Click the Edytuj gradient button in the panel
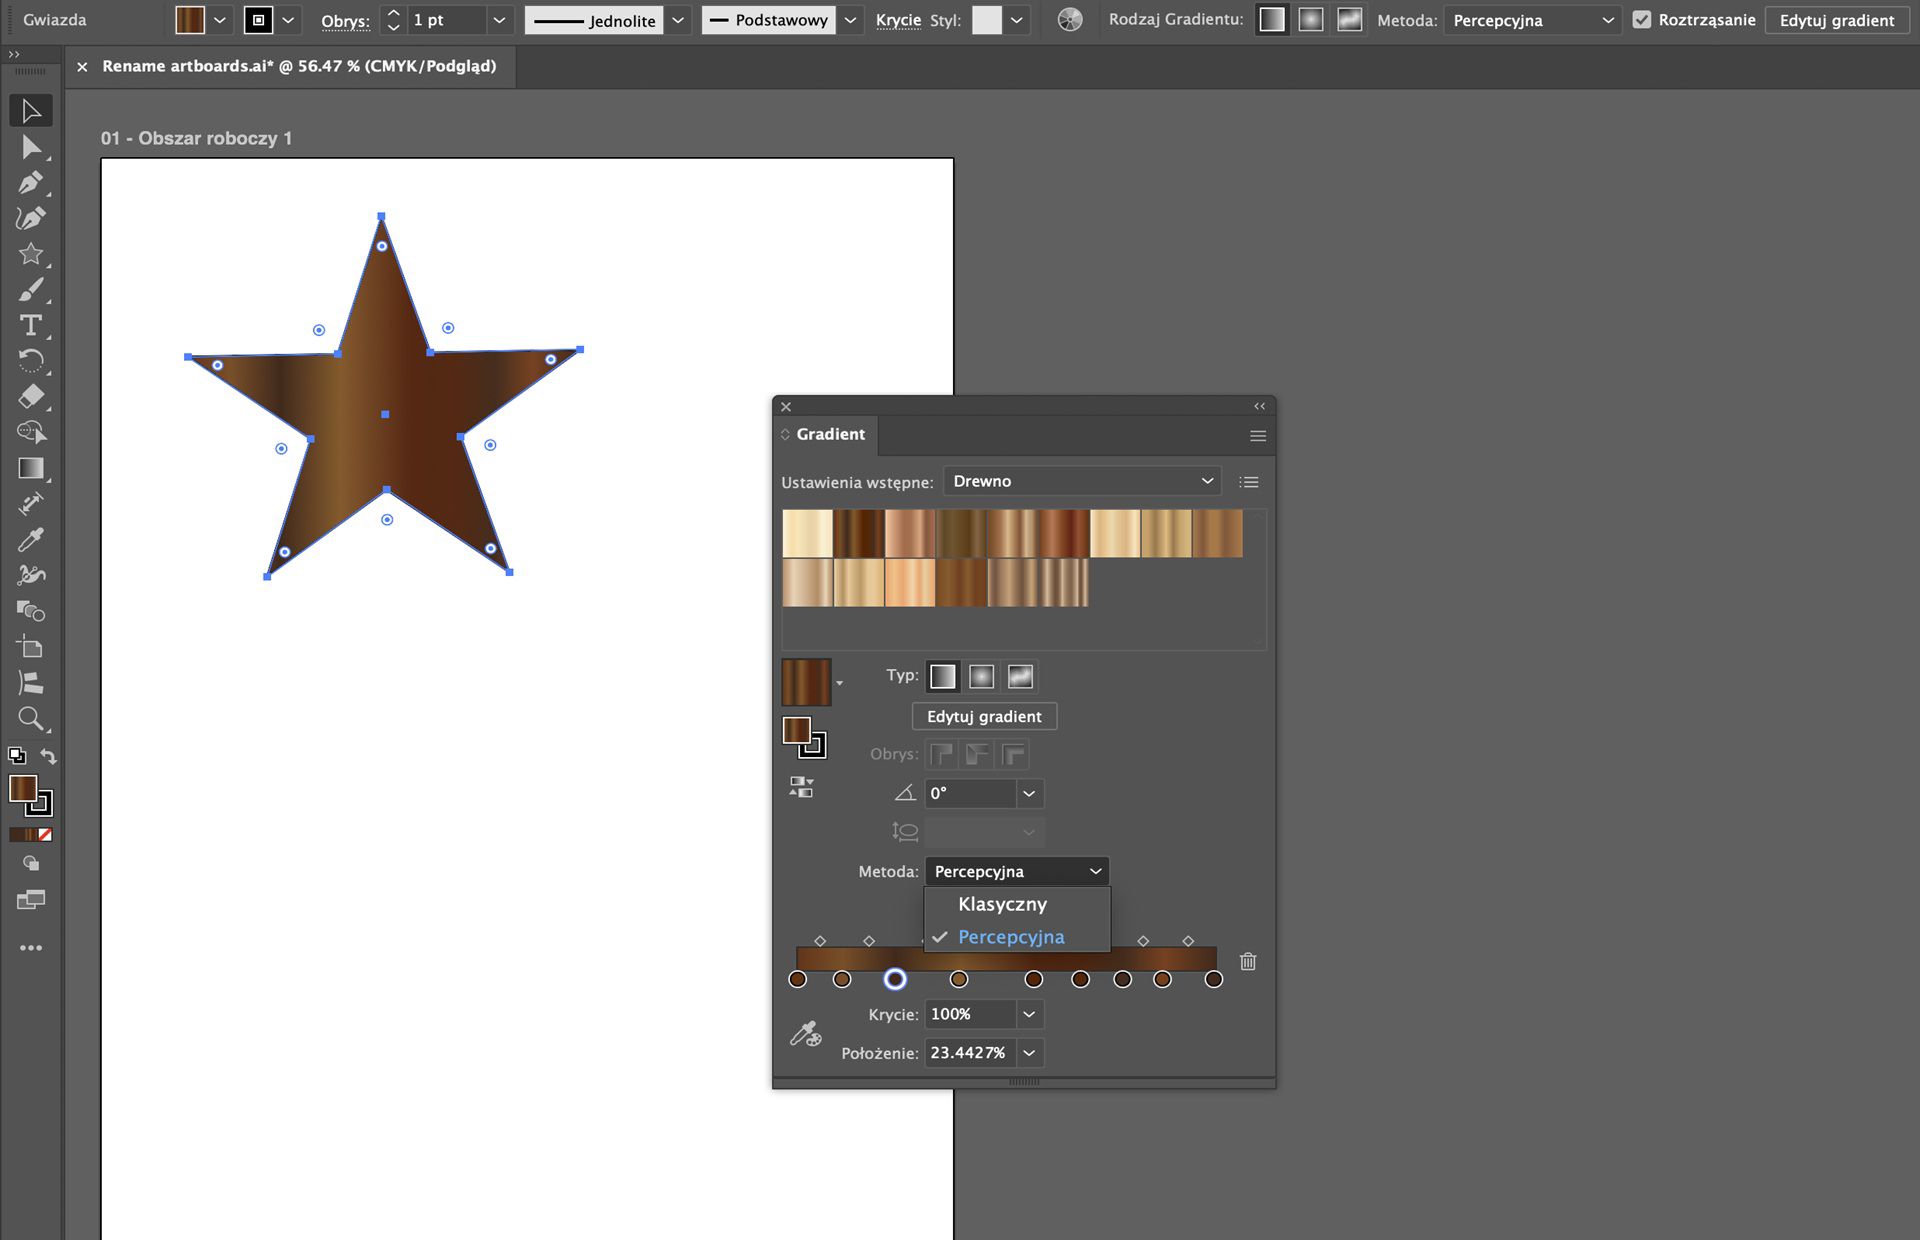1920x1240 pixels. [983, 716]
